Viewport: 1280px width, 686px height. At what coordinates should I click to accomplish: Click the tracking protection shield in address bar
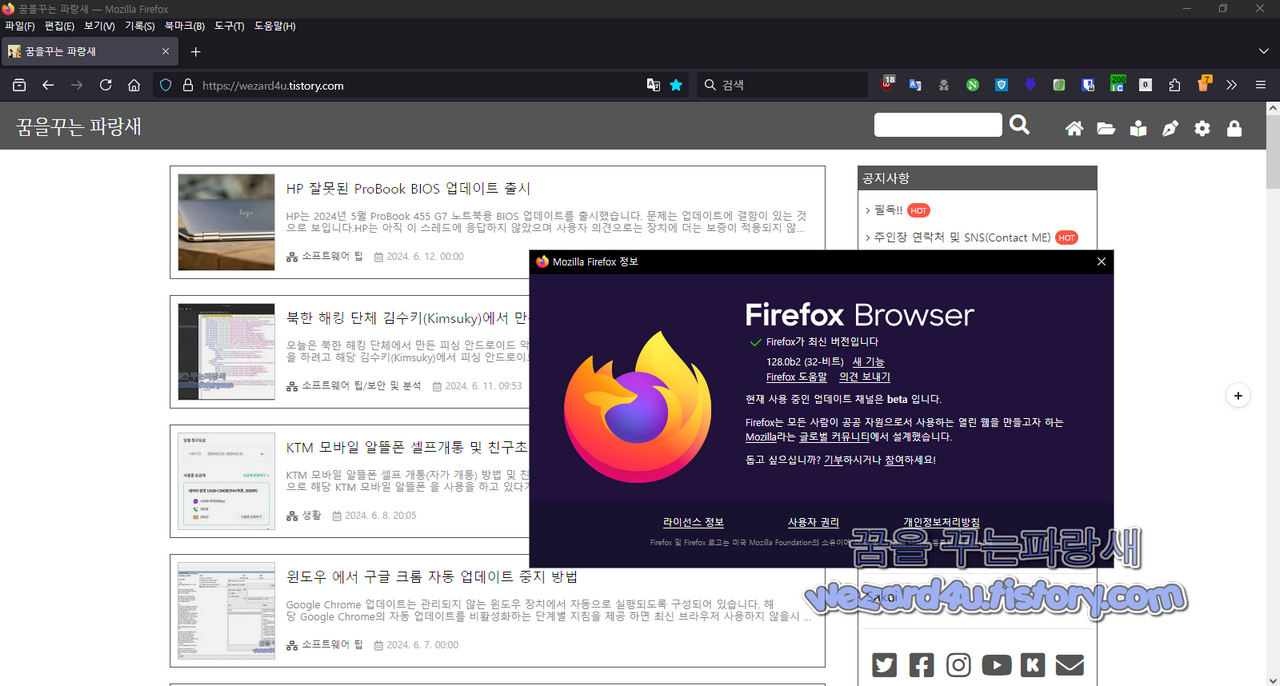click(x=166, y=85)
